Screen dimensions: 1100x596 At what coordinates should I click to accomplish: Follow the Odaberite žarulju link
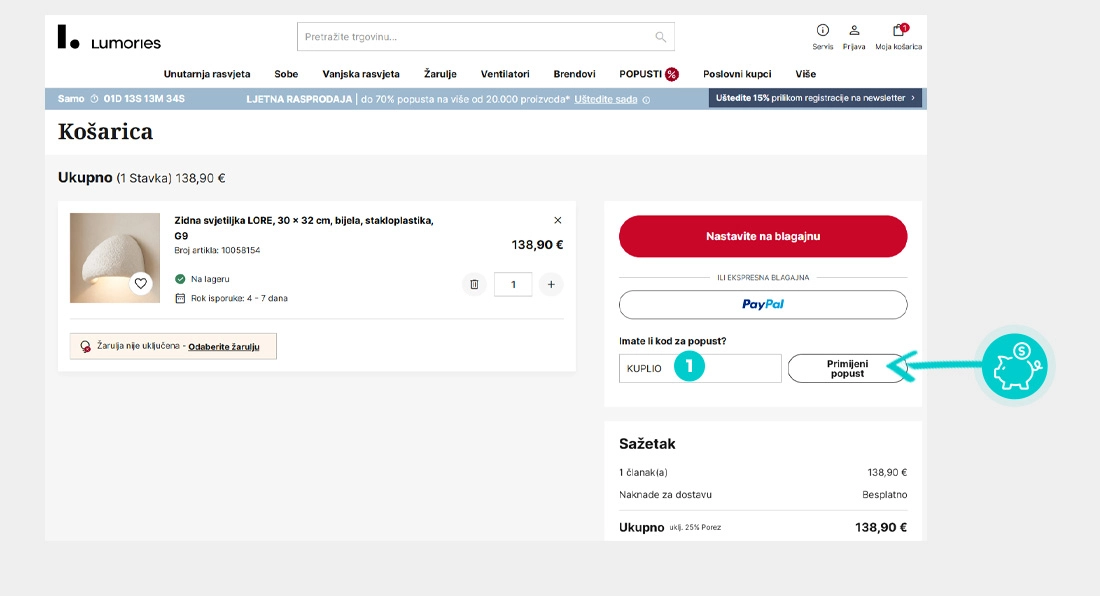click(224, 346)
